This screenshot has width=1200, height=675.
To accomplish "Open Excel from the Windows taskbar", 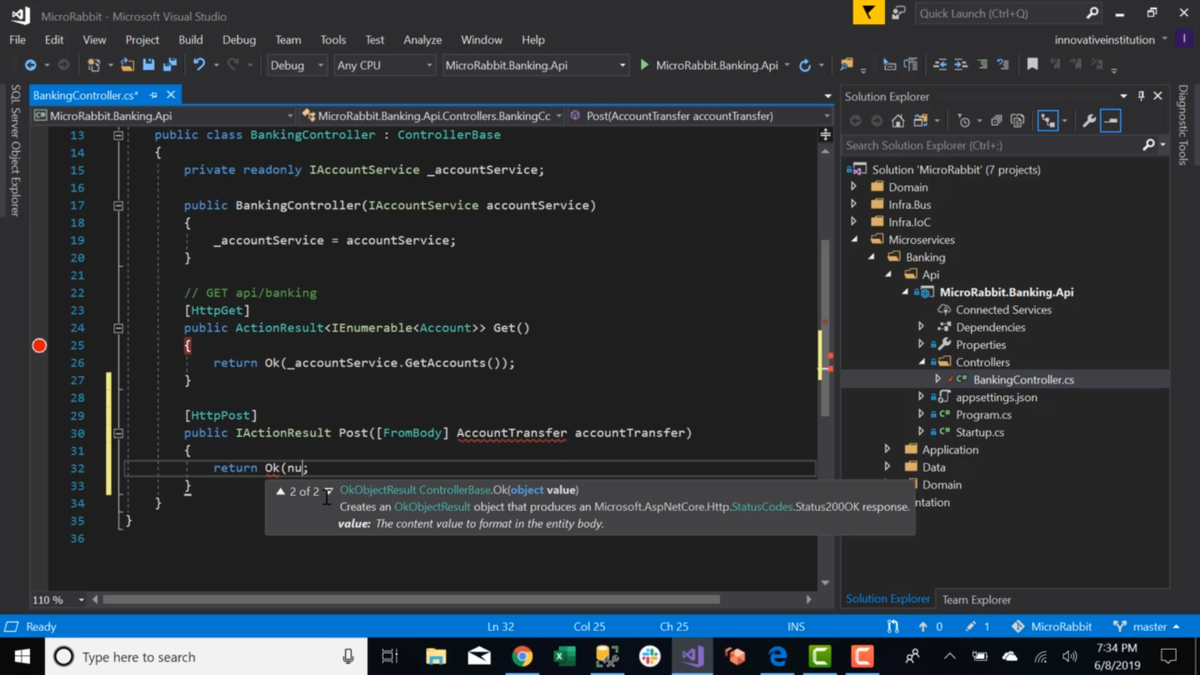I will [565, 656].
